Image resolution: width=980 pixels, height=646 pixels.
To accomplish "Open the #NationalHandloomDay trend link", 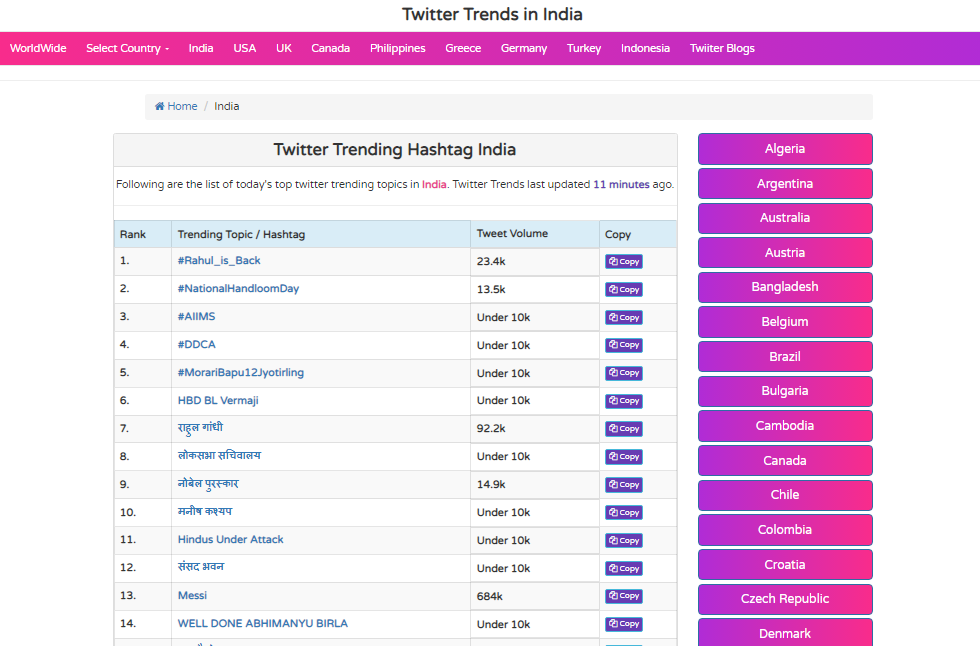I will tap(238, 289).
